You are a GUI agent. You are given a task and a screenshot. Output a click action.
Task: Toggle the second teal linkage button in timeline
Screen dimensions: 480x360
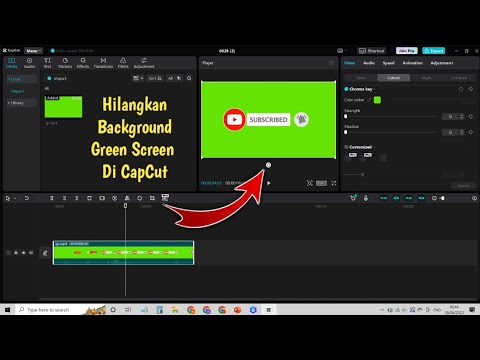click(396, 198)
